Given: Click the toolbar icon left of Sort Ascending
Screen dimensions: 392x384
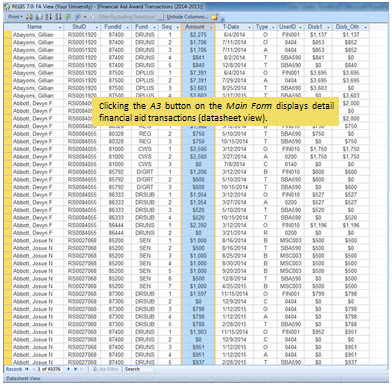Looking at the screenshot, I should (x=39, y=17).
